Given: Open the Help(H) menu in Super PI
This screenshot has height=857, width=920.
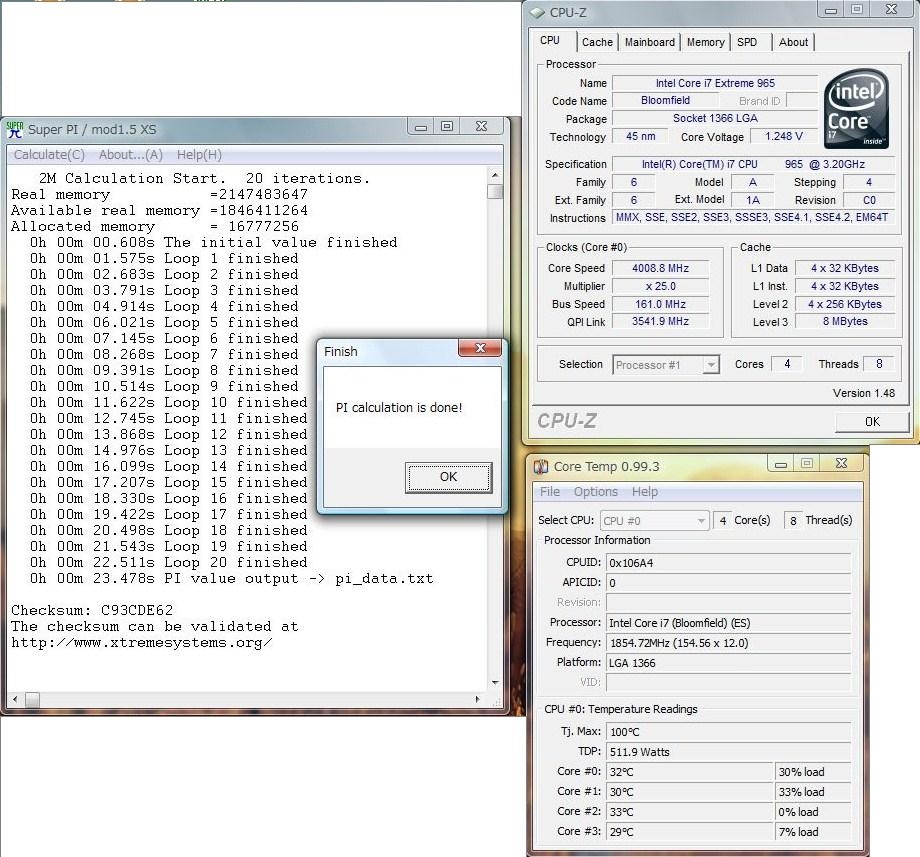Looking at the screenshot, I should (199, 155).
